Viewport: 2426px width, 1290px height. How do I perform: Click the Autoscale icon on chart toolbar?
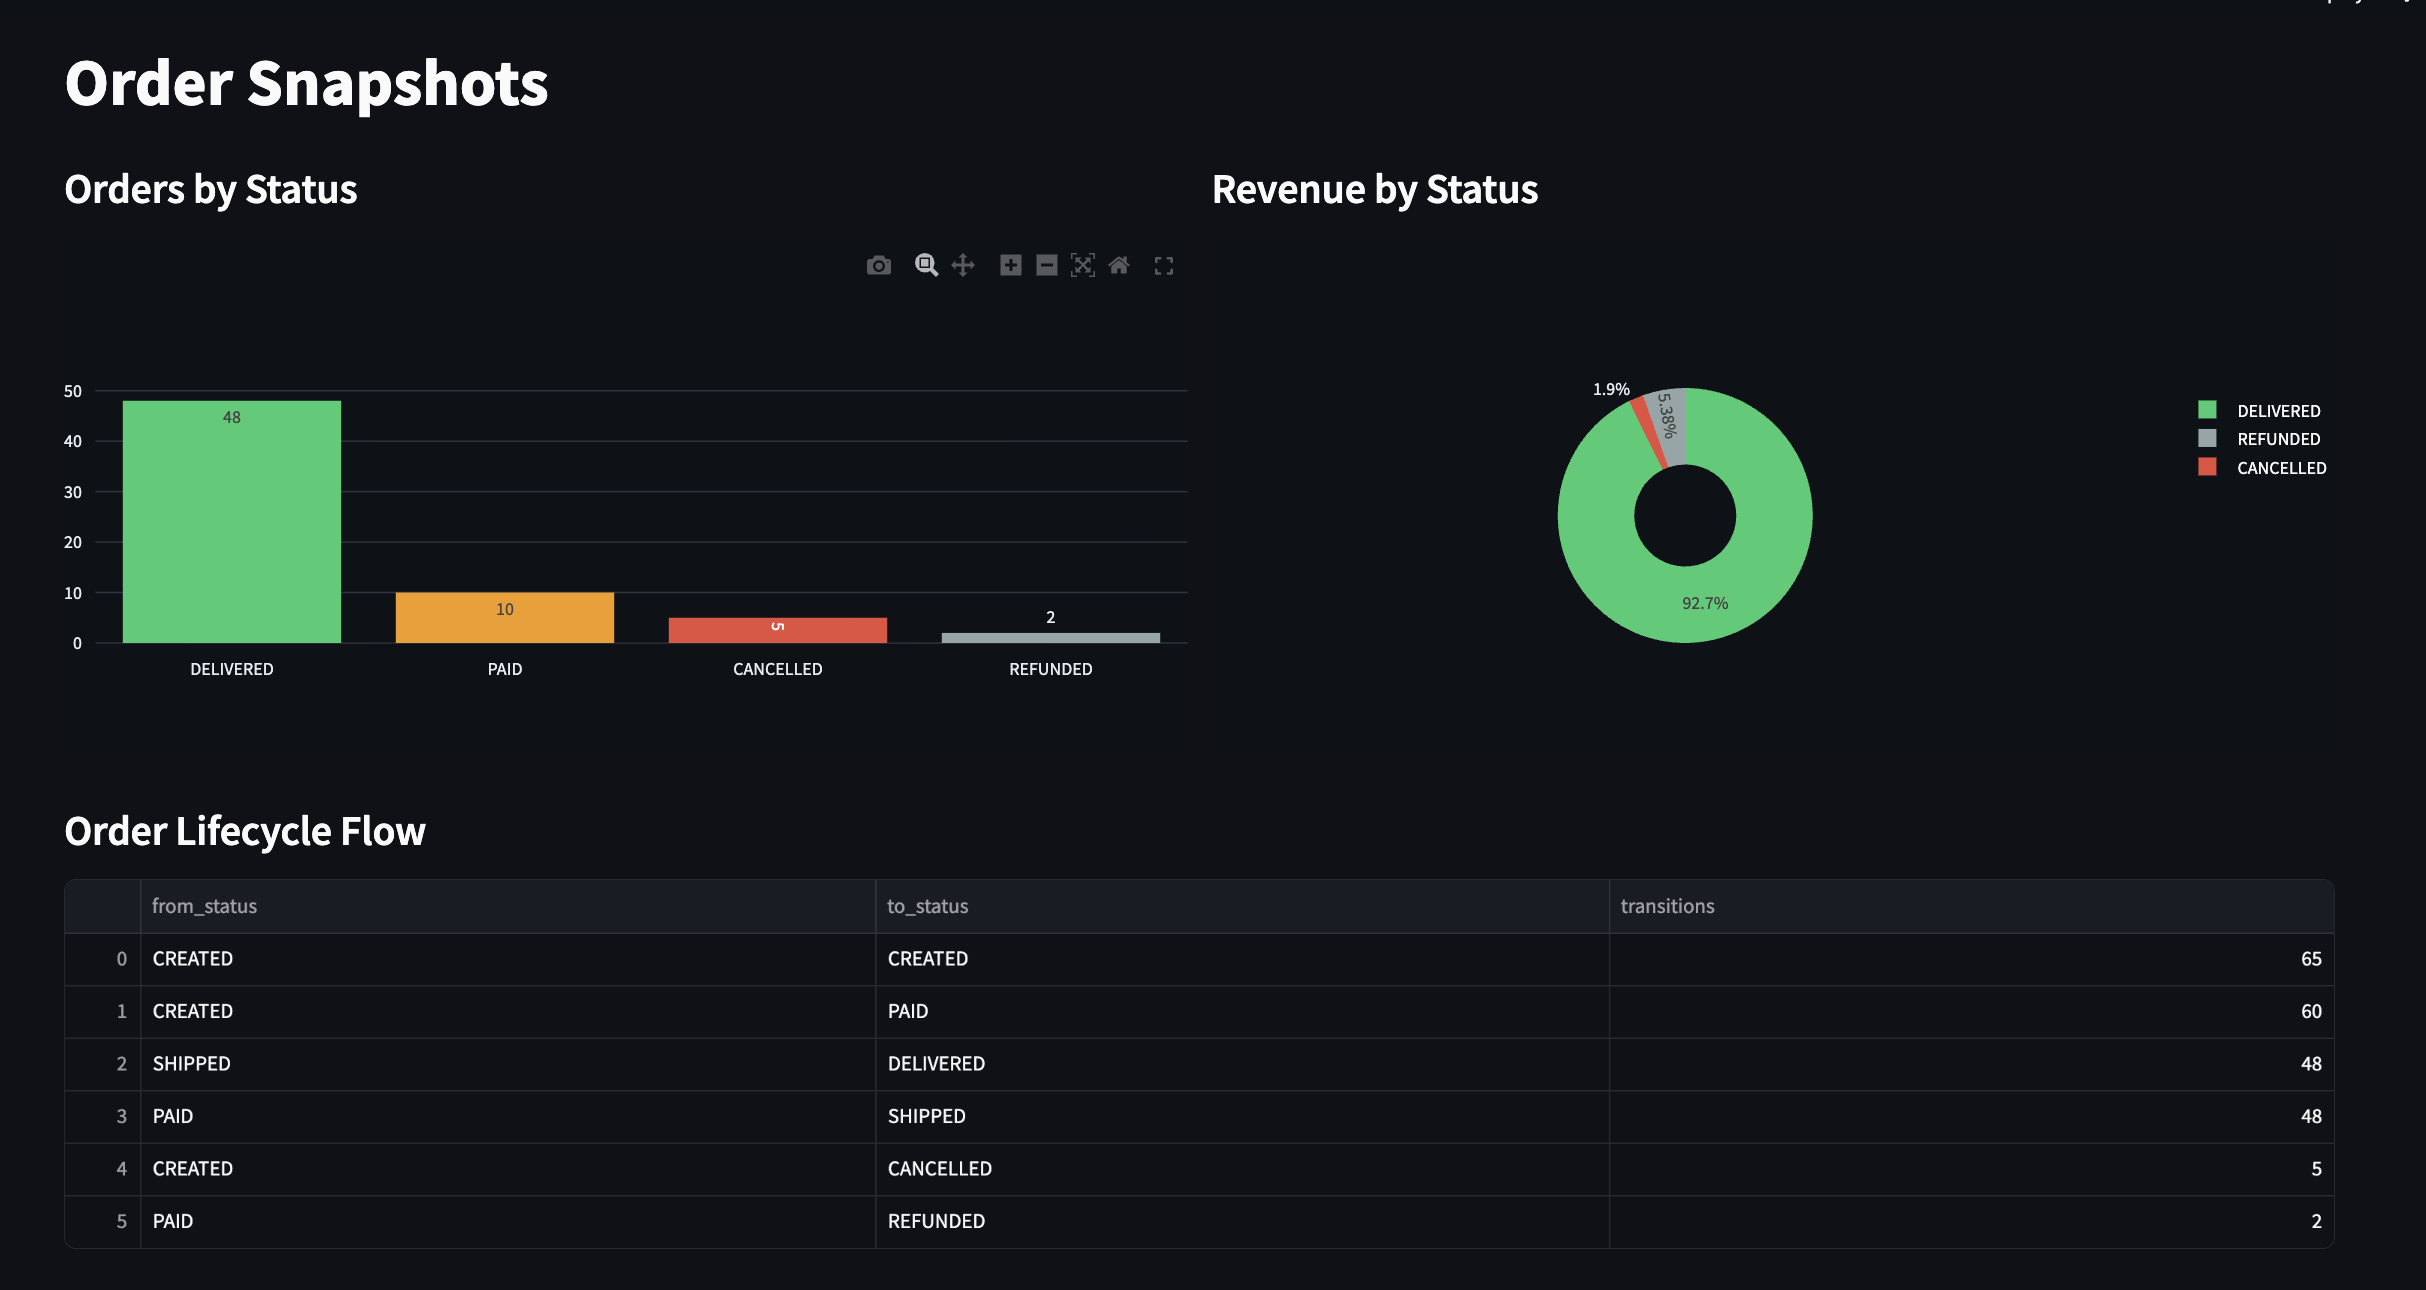1083,265
